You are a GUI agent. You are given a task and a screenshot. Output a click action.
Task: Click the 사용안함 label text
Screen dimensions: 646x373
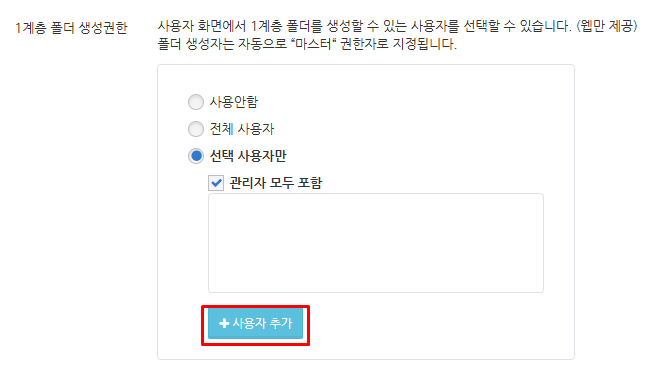coord(234,102)
